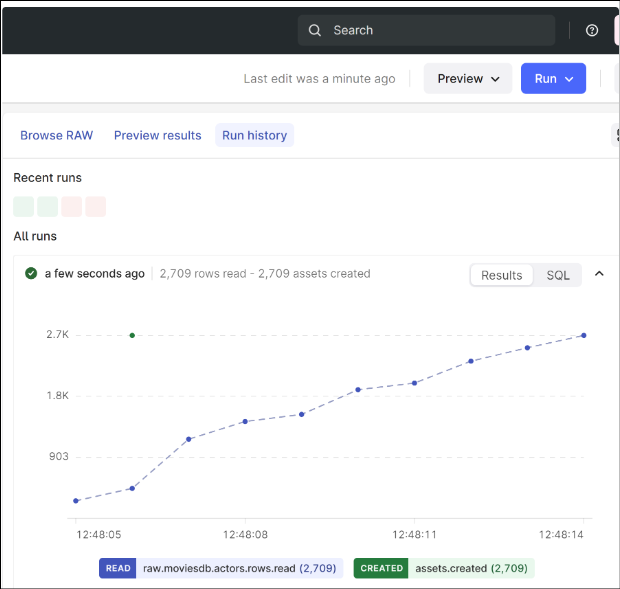Switch to Browse RAW tab

click(56, 135)
